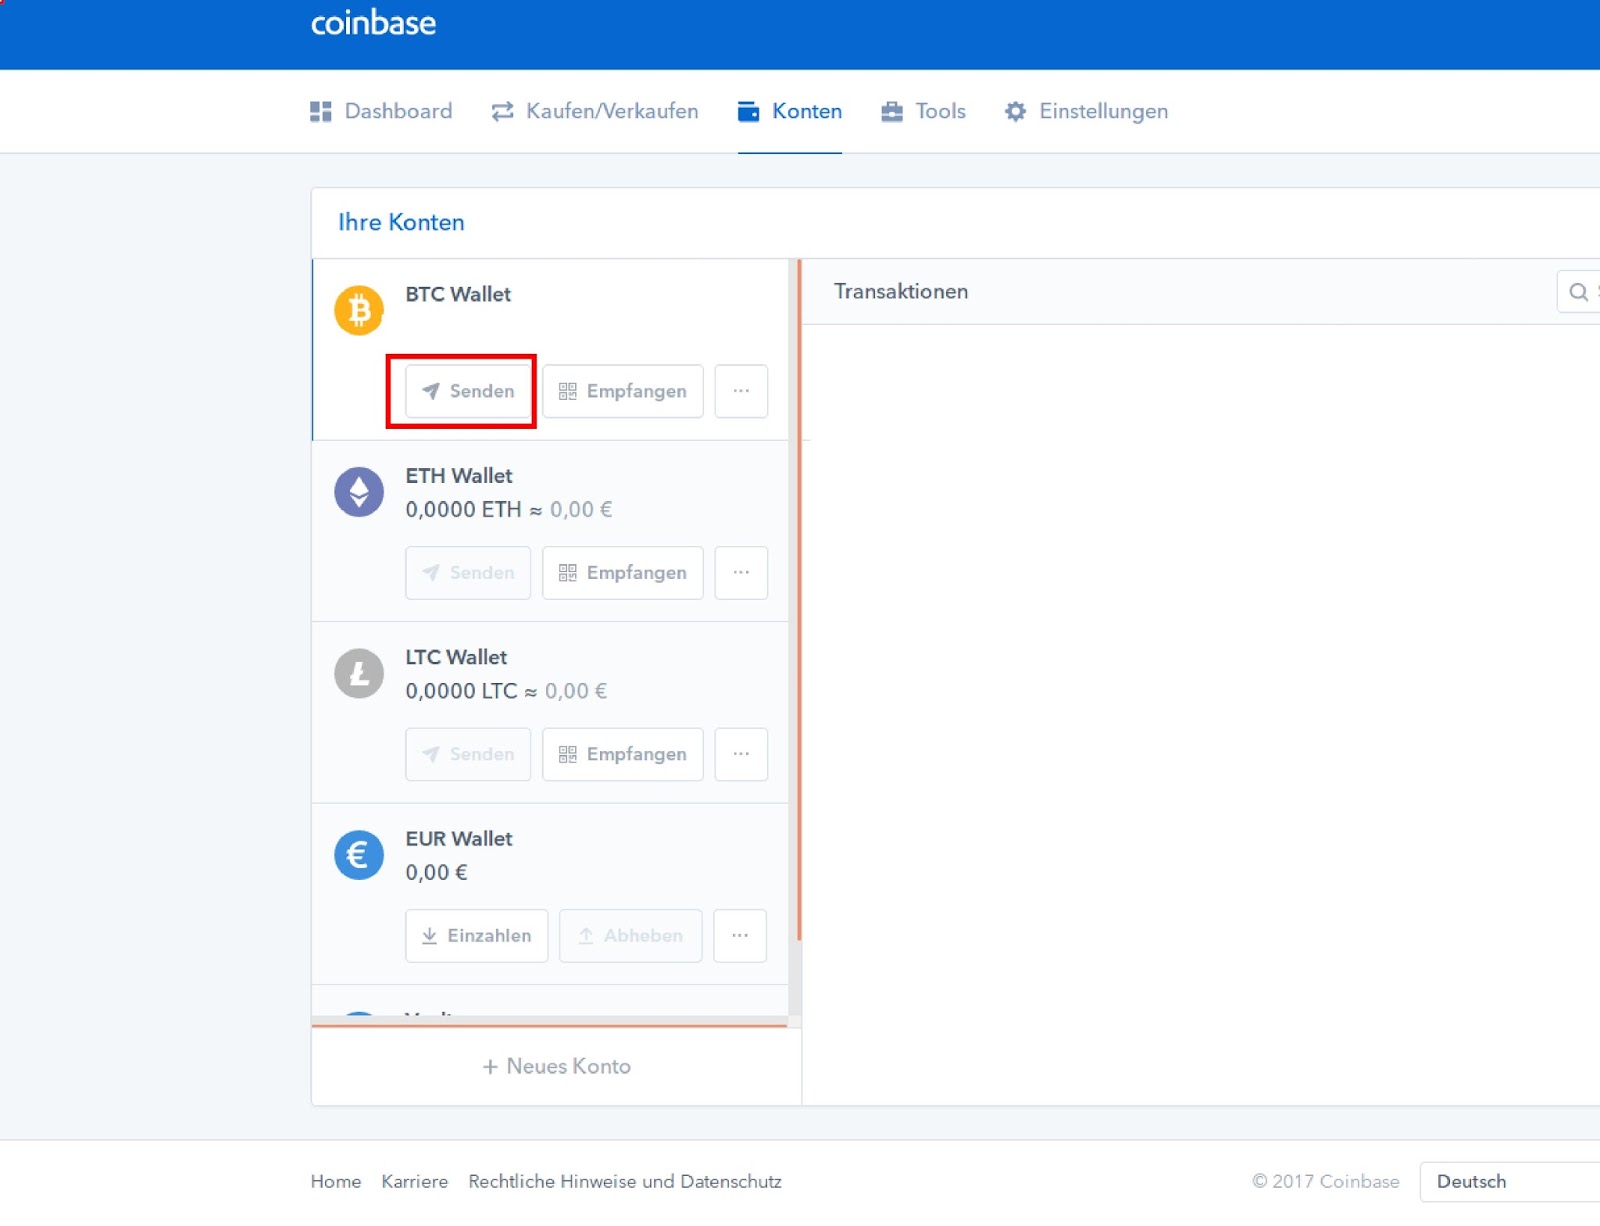Screen dimensions: 1600x1226
Task: Select the LTC Wallet title
Action: click(x=456, y=657)
